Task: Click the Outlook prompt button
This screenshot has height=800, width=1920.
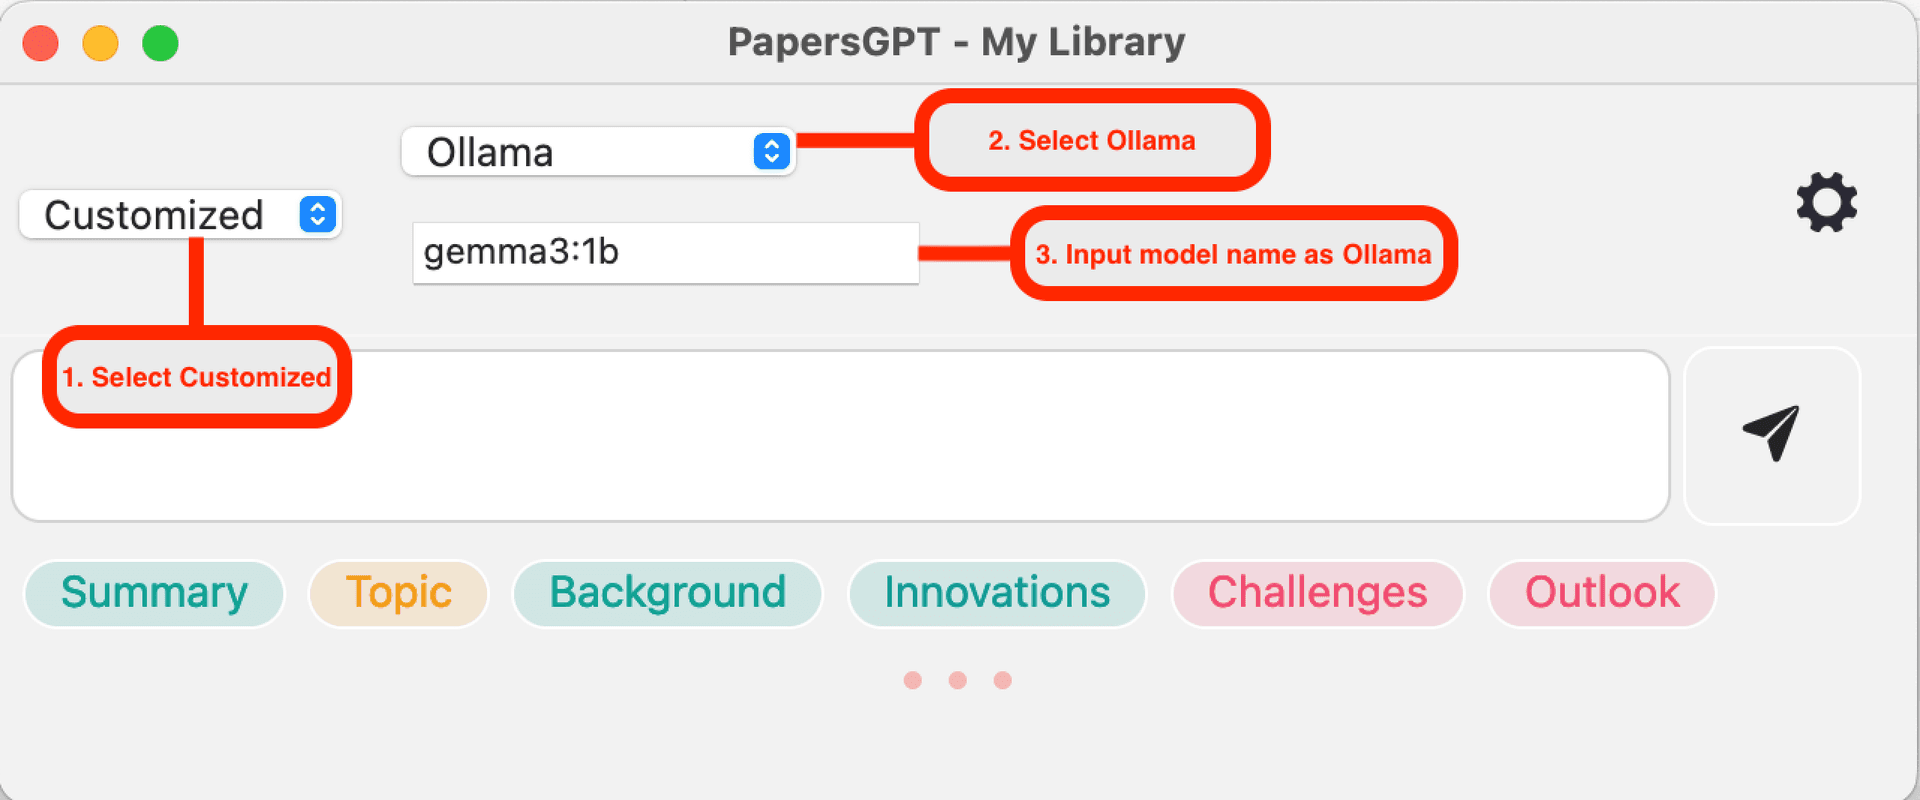Action: 1601,593
